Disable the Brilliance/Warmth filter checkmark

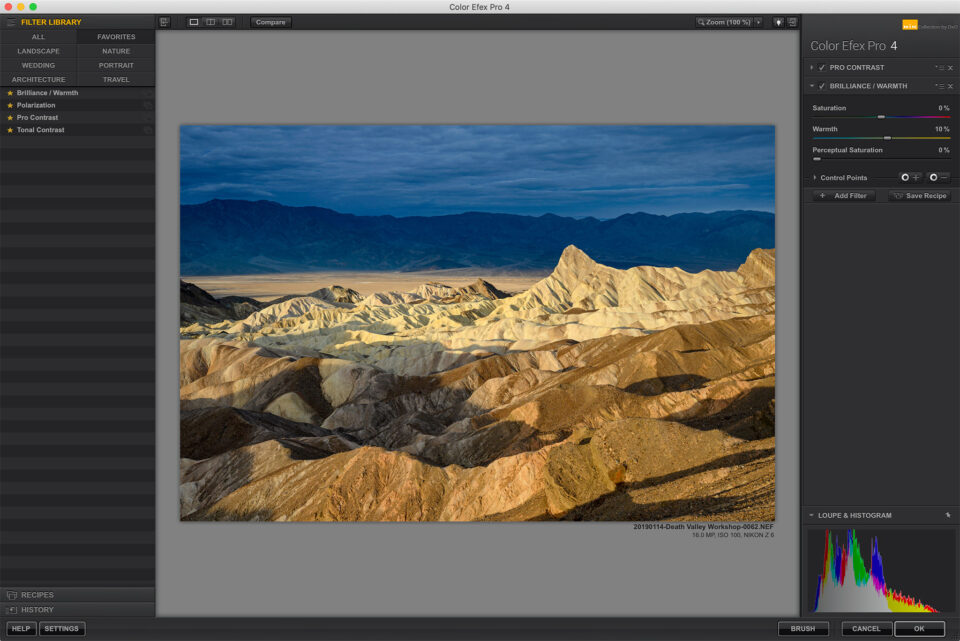pos(821,86)
